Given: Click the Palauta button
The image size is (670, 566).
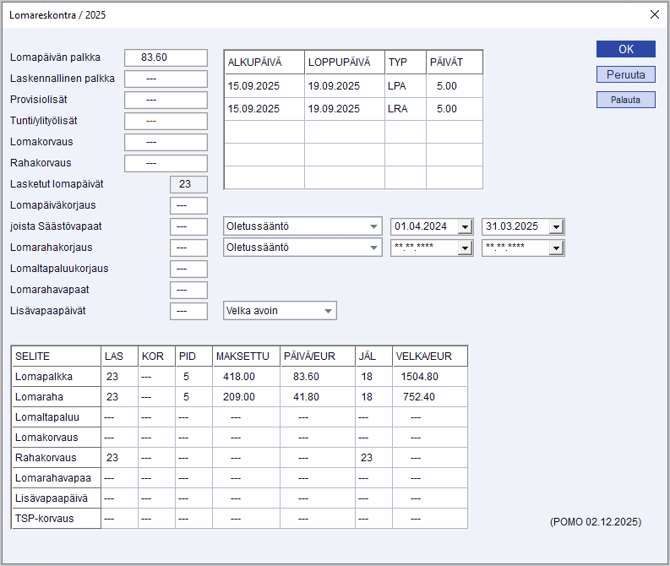Looking at the screenshot, I should tap(626, 100).
